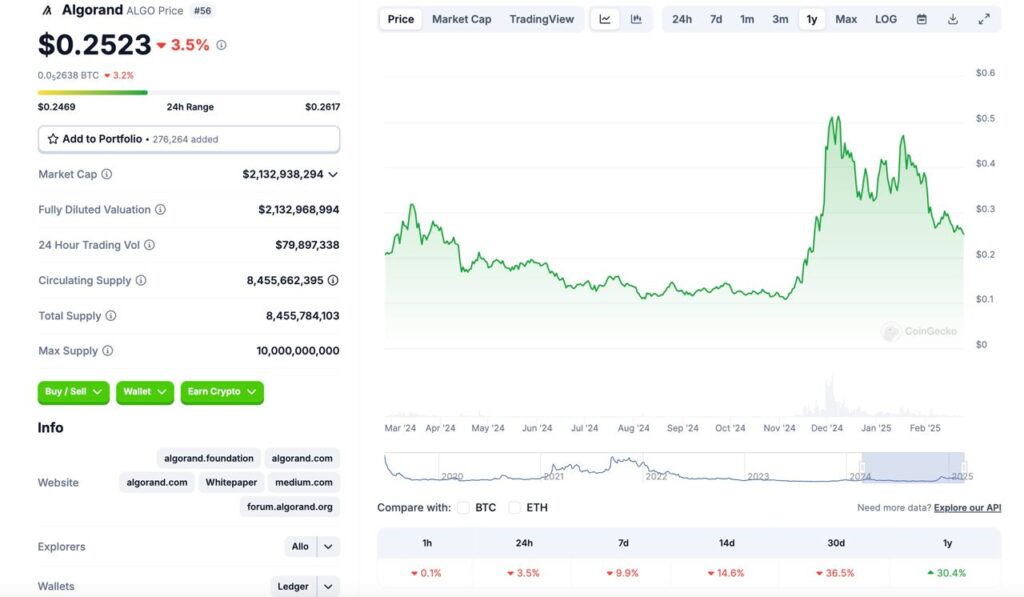1024x597 pixels.
Task: Click the 14d change value 14.6%
Action: (726, 573)
